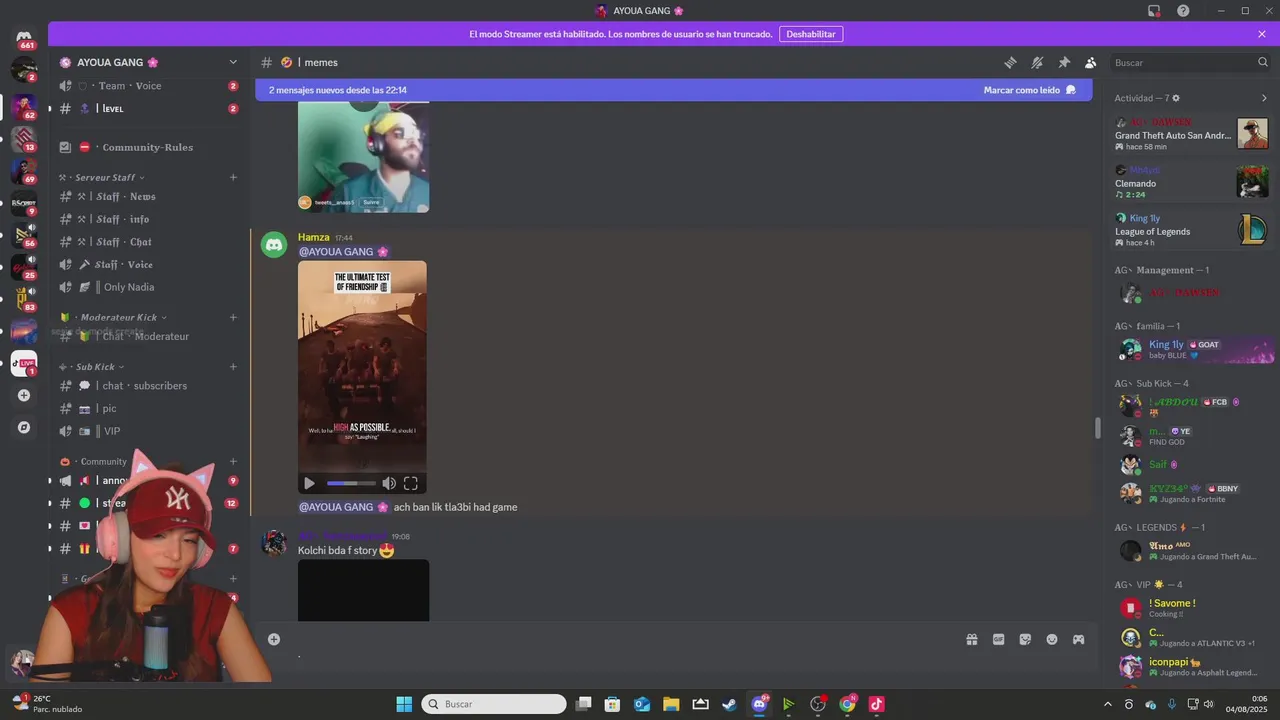Open the pic channel

pos(149,408)
